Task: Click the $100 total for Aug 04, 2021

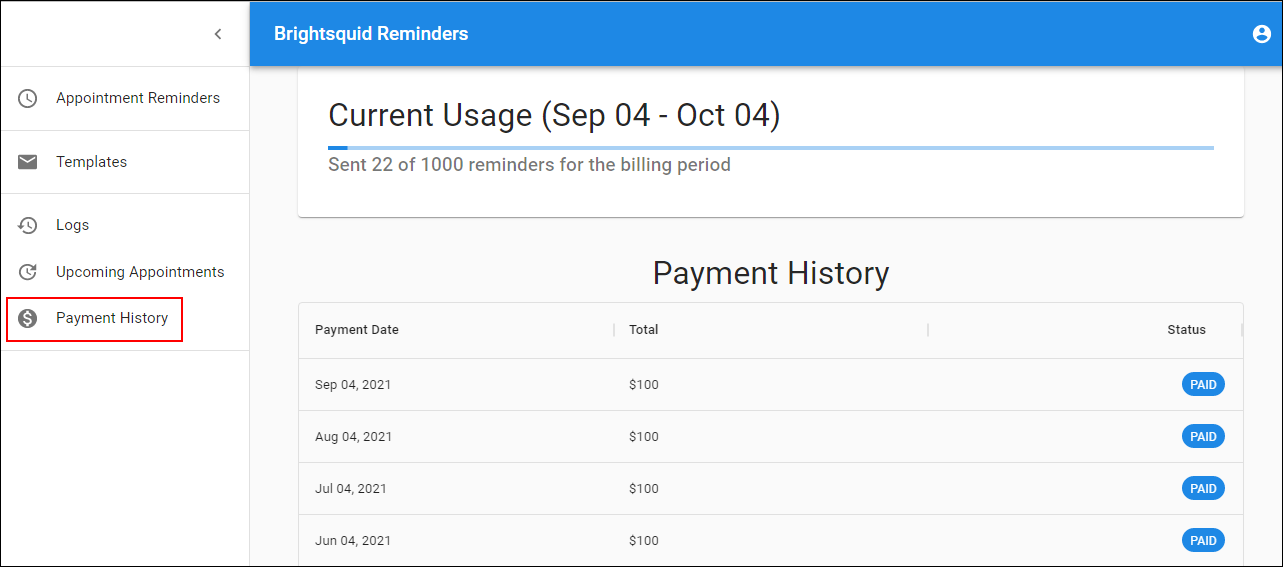Action: coord(644,437)
